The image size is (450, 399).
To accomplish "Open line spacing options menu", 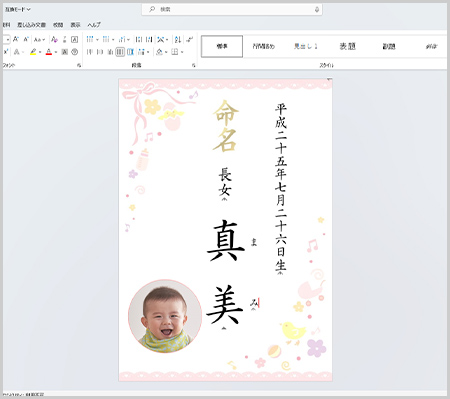I will 143,52.
